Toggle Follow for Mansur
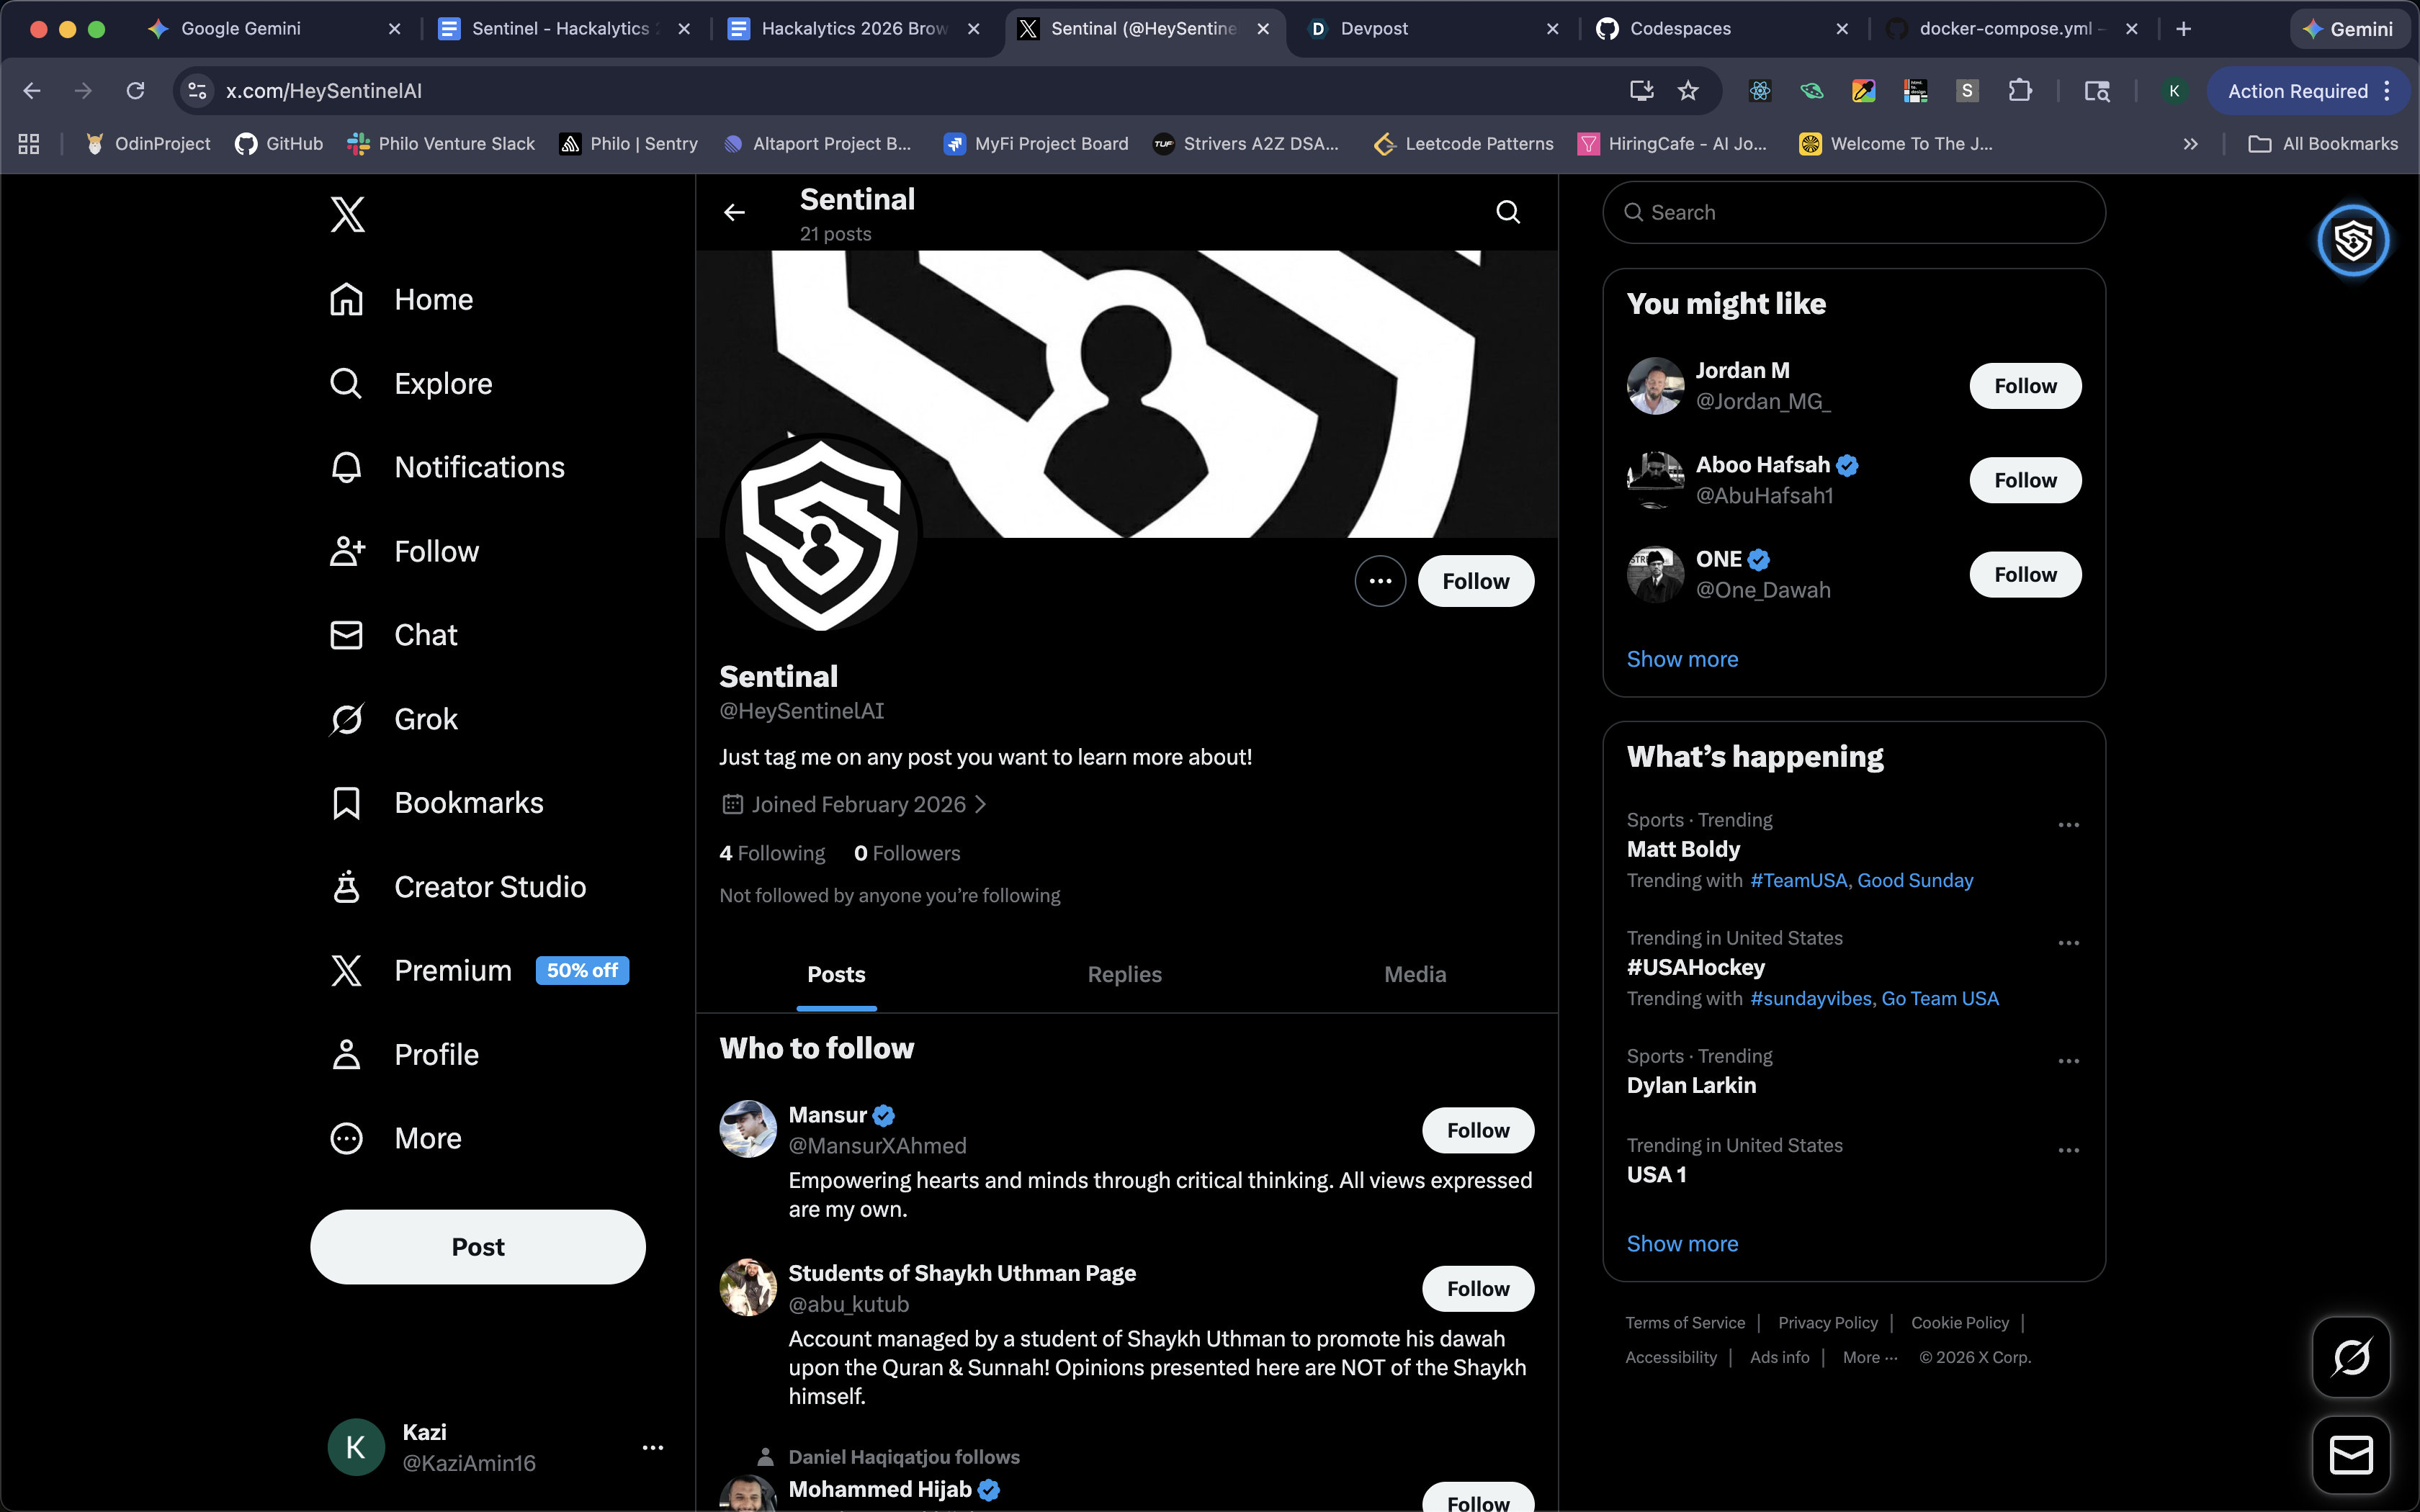The width and height of the screenshot is (2420, 1512). tap(1477, 1130)
